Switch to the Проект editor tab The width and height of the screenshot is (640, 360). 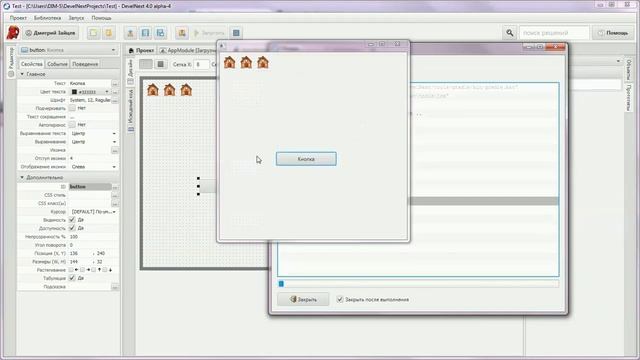(141, 50)
